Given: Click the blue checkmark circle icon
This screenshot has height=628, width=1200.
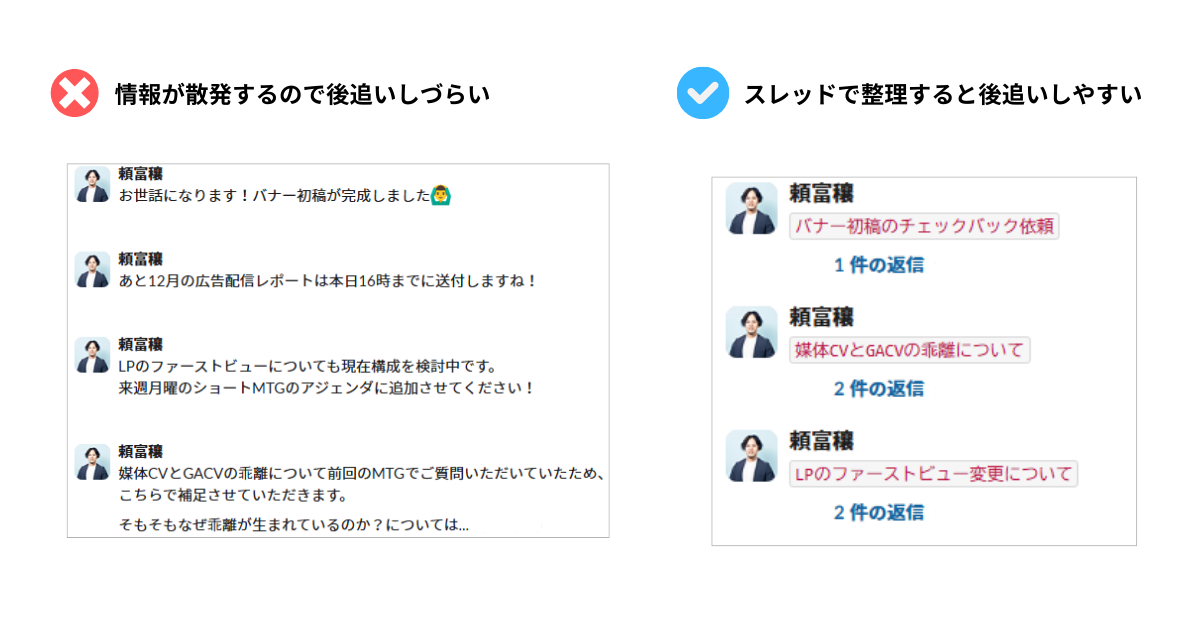Looking at the screenshot, I should 702,94.
